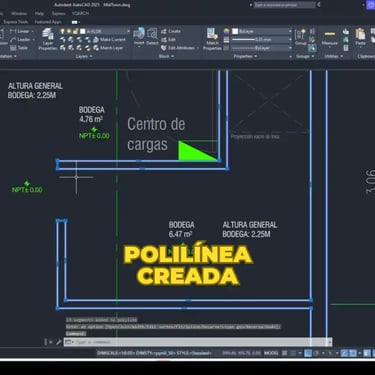Open the Help menu
375x375 pixels.
[x=39, y=14]
